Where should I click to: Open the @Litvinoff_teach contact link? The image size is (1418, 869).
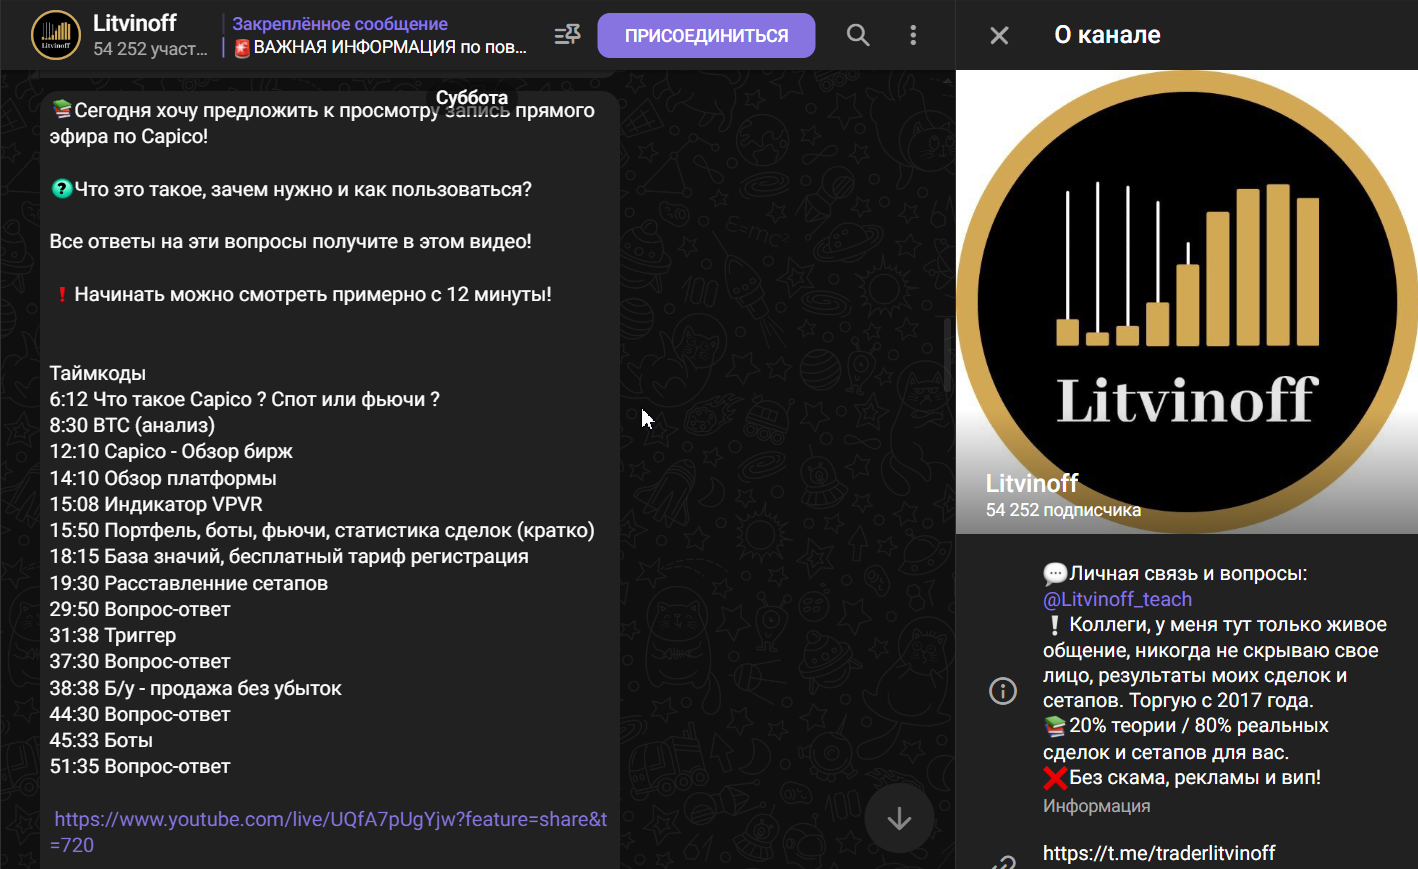(x=1117, y=599)
